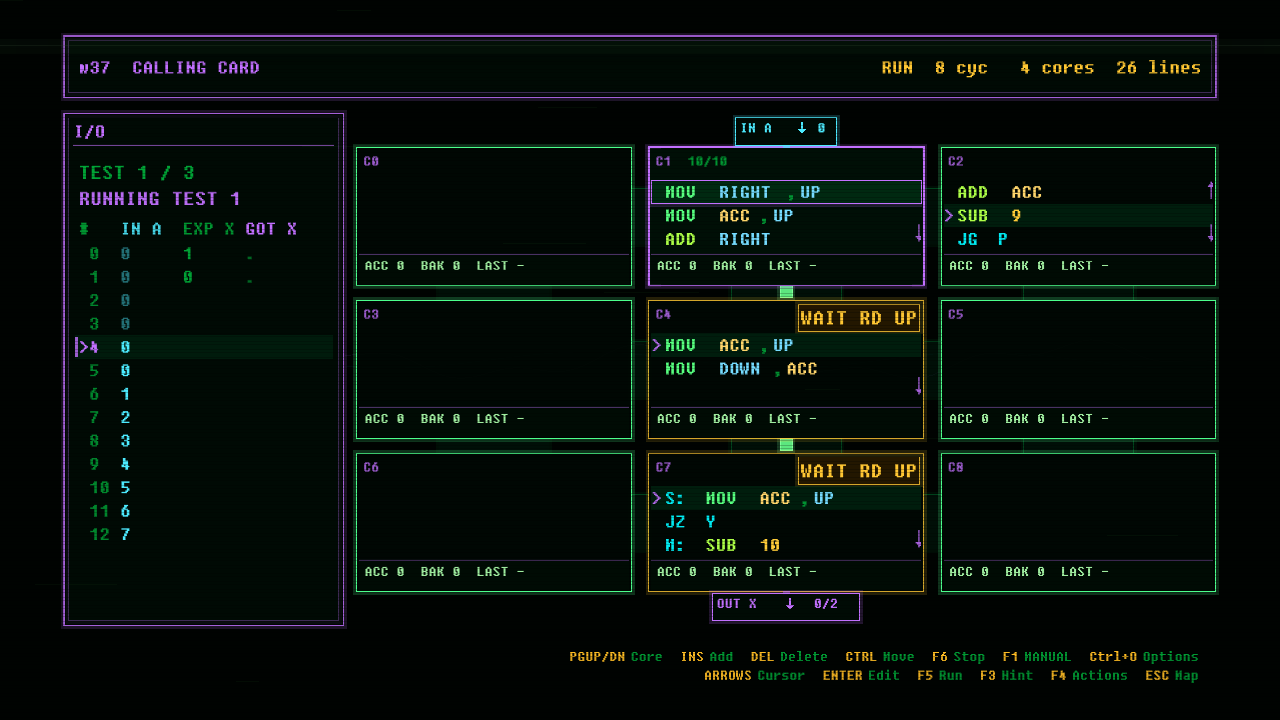
Task: Select JZ Y line in C7
Action: (786, 522)
